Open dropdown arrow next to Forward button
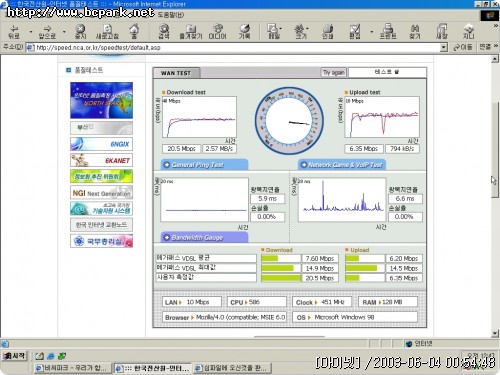 (64, 32)
